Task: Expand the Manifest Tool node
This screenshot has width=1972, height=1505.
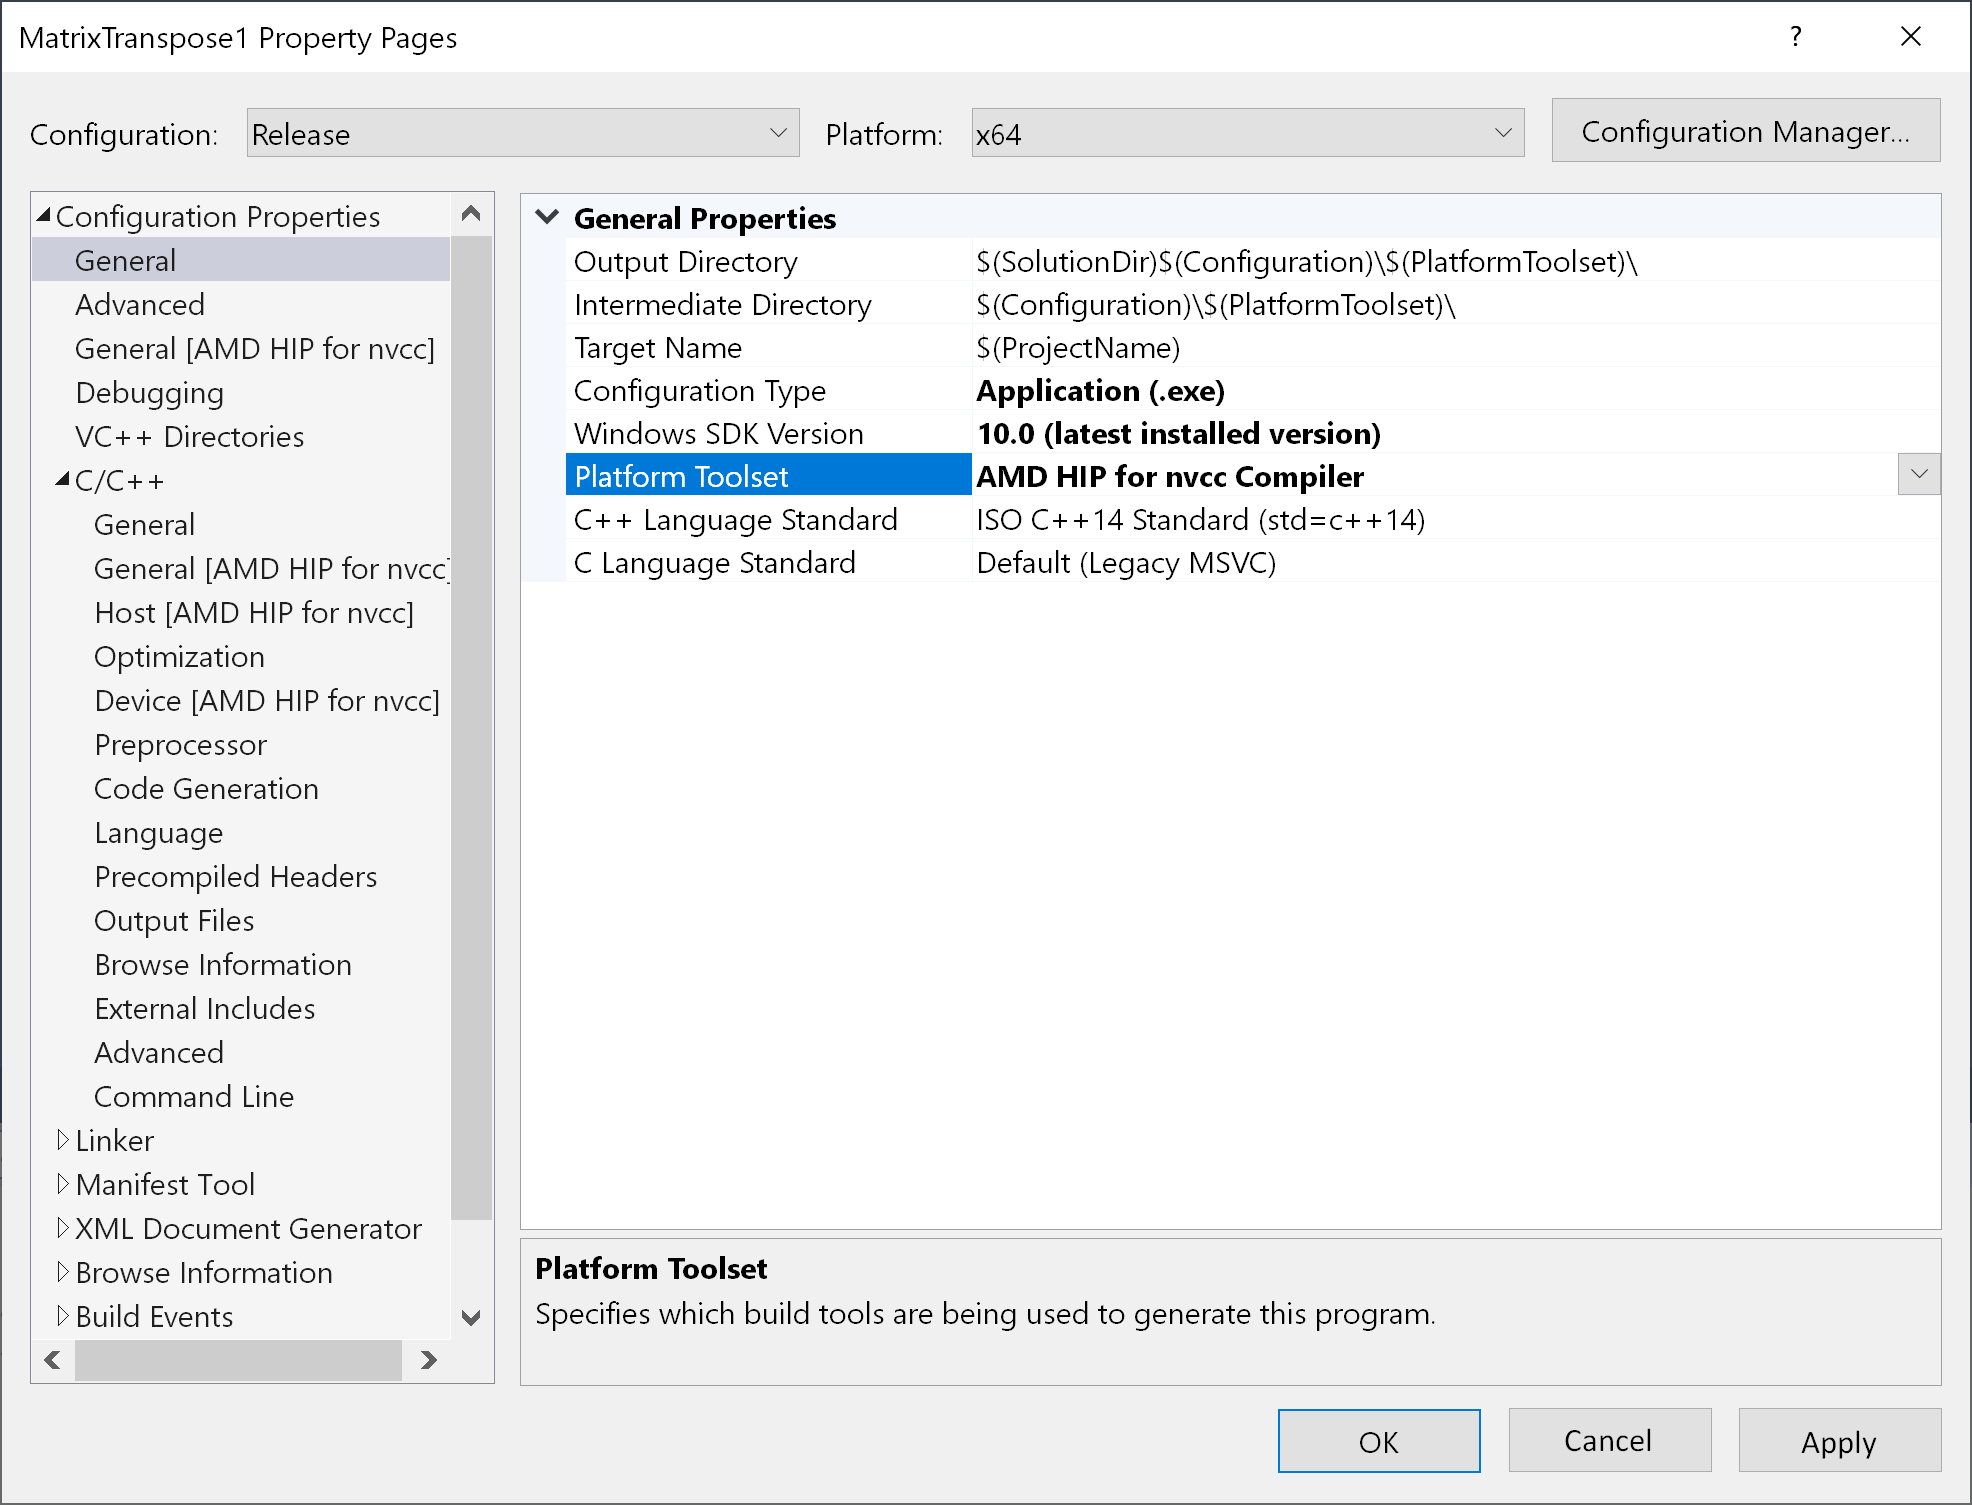Action: tap(63, 1184)
